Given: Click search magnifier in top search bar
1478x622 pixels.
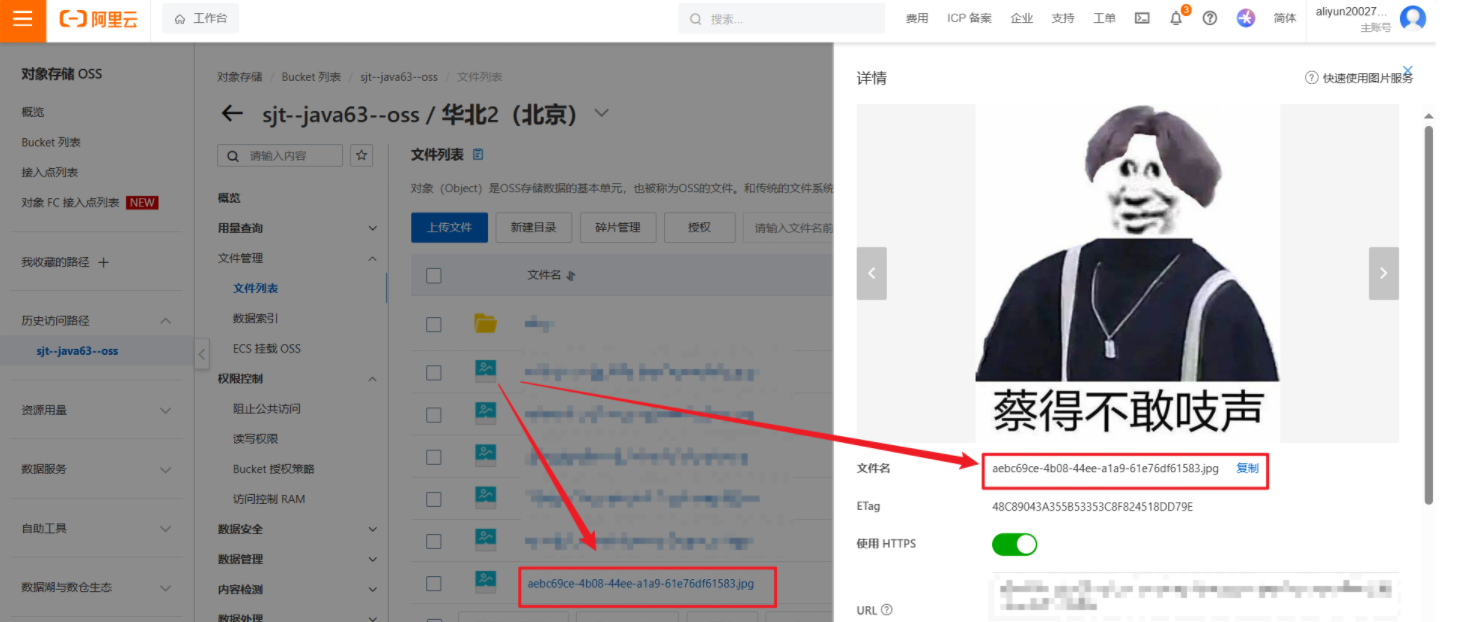Looking at the screenshot, I should 695,19.
